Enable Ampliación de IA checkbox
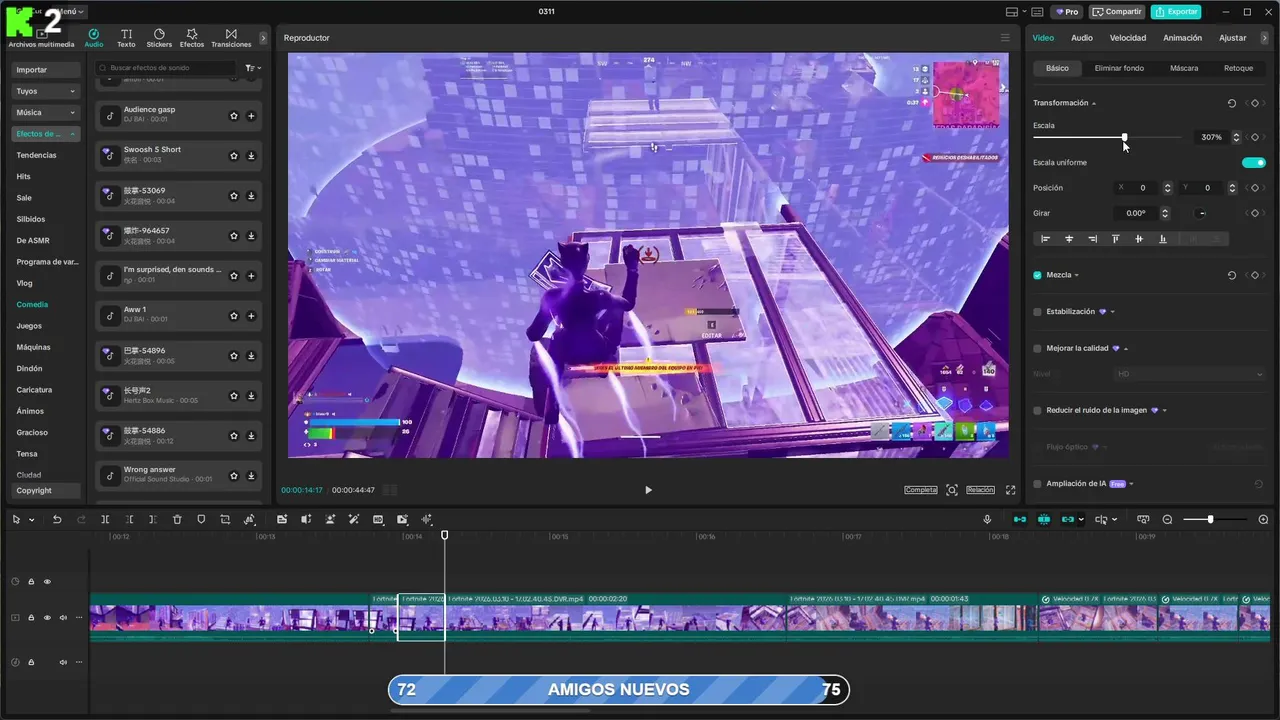This screenshot has height=720, width=1280. [x=1038, y=484]
